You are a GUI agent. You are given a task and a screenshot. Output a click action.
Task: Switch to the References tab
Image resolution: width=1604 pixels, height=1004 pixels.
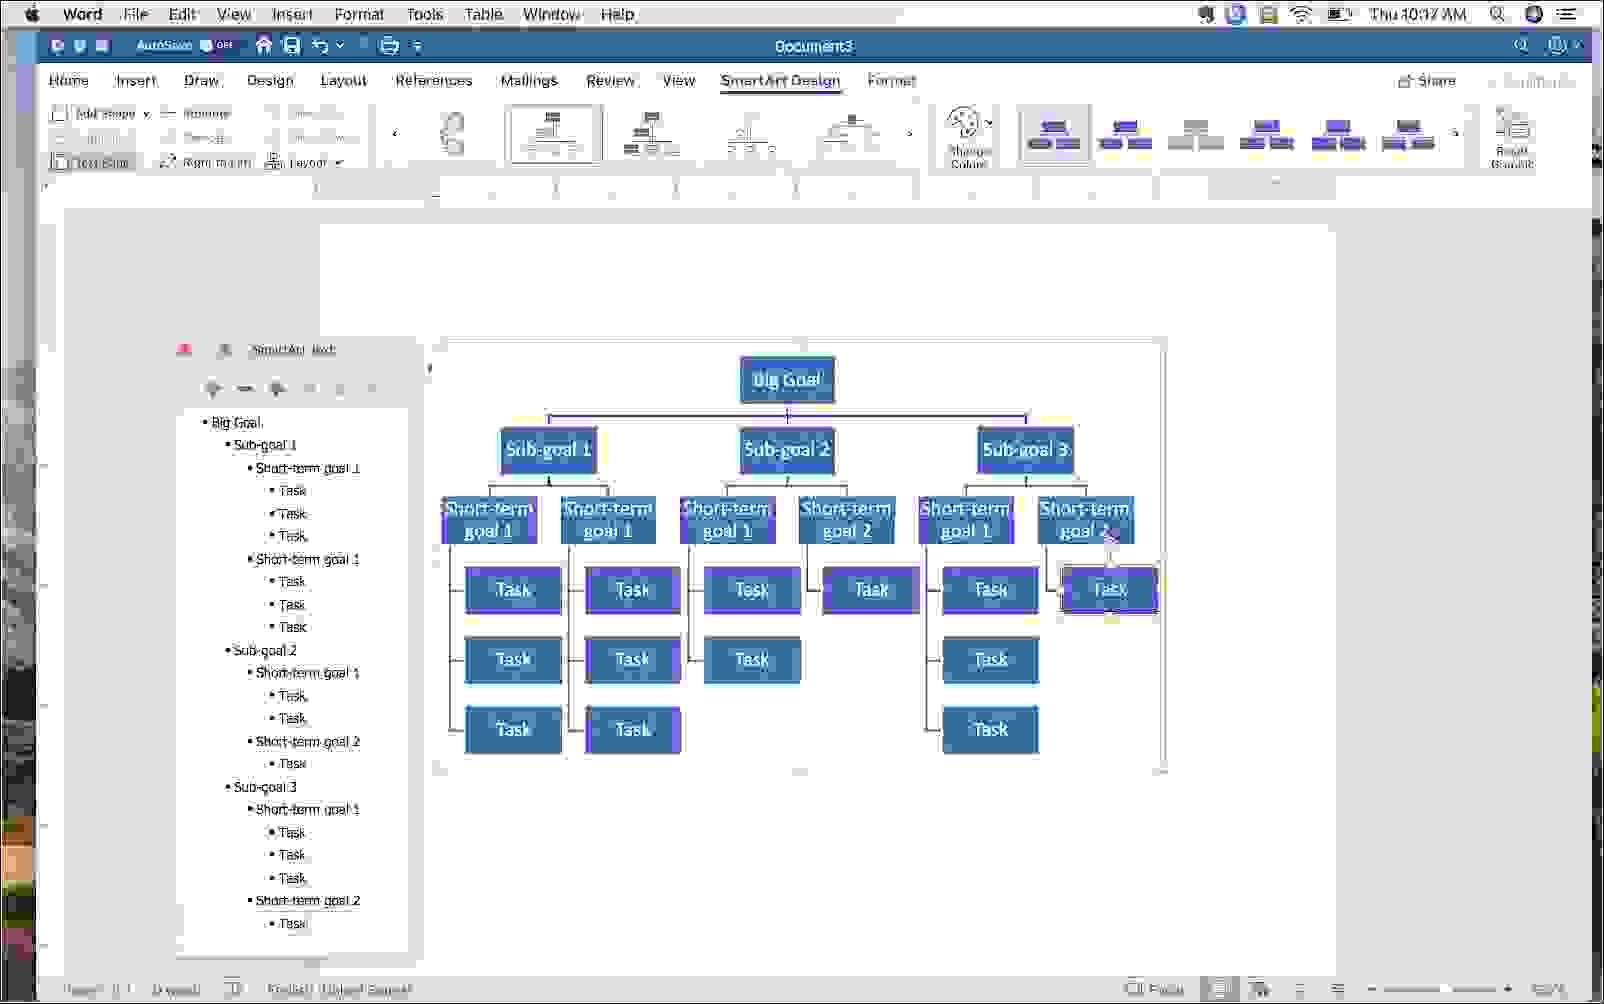[433, 81]
